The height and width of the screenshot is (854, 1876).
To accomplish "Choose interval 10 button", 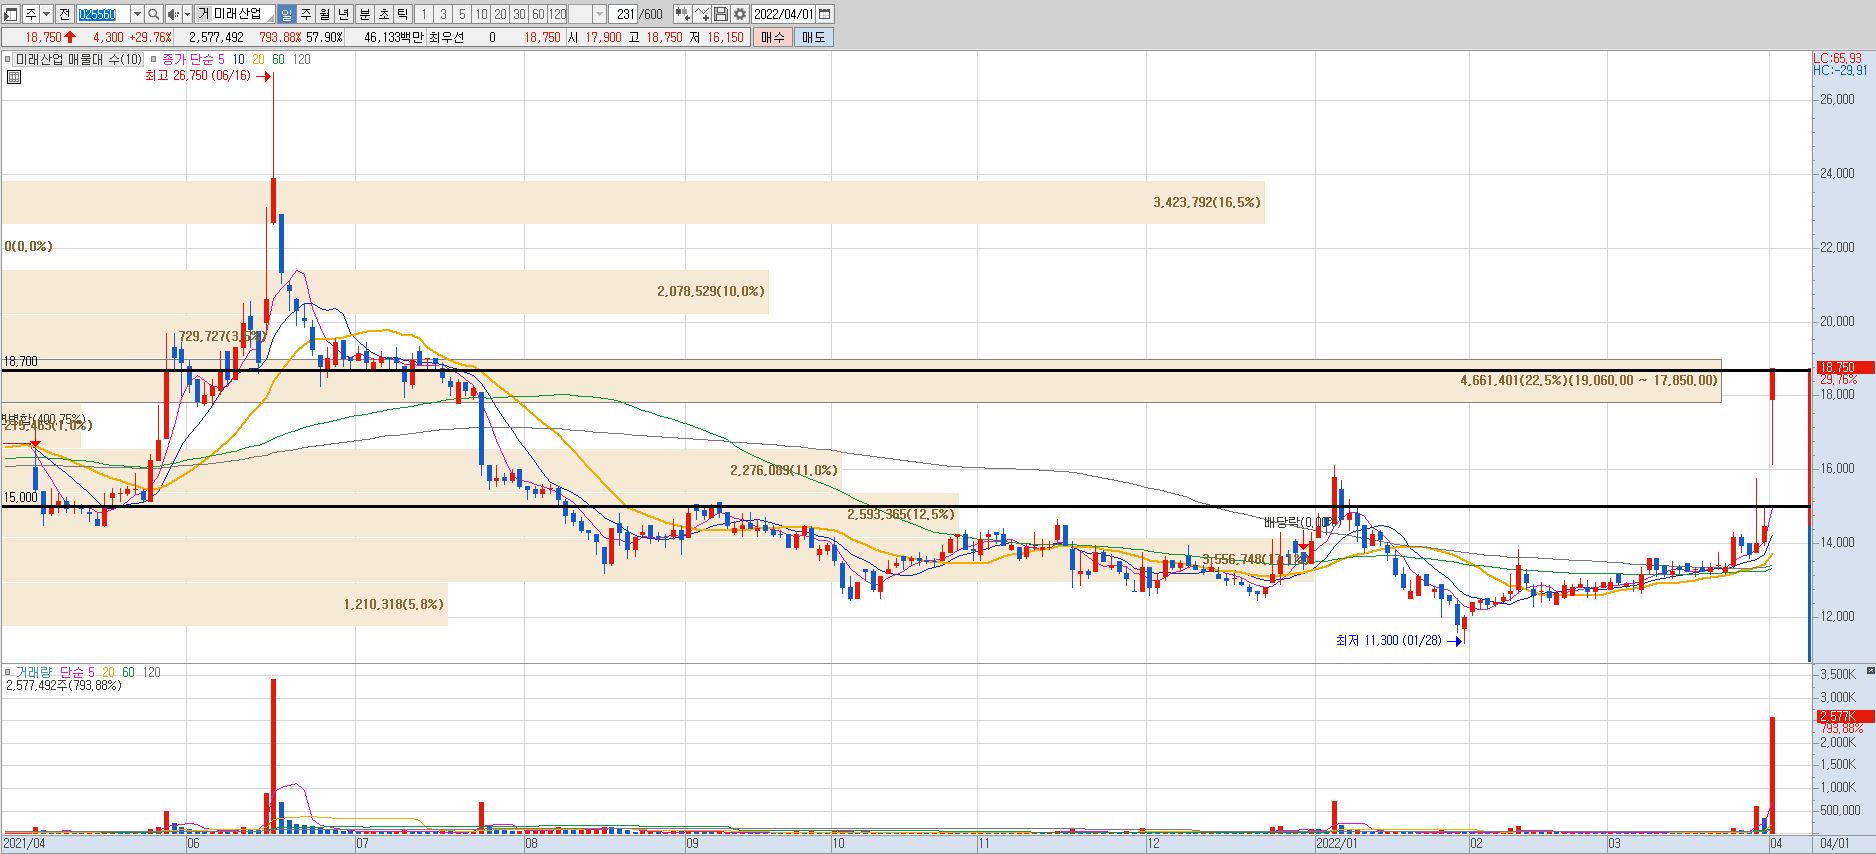I will coord(481,14).
